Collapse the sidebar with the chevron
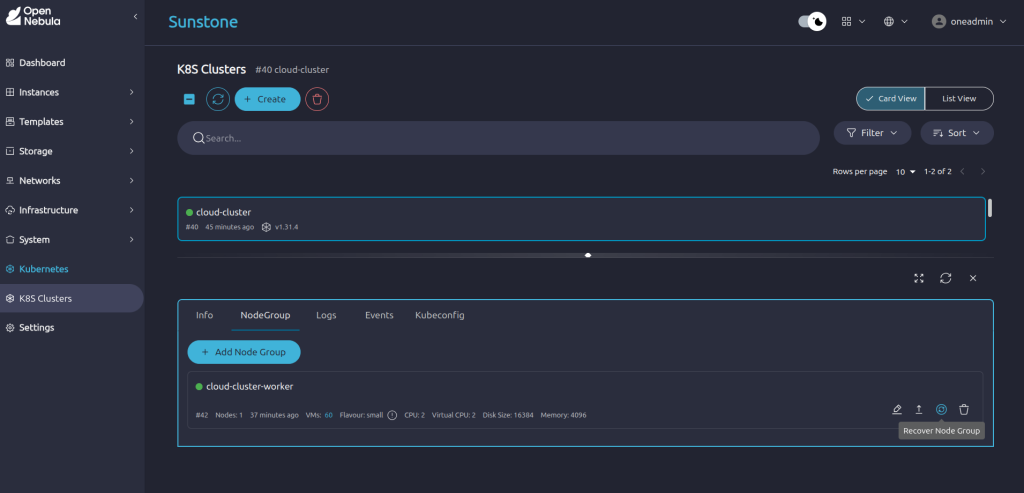This screenshot has width=1024, height=493. (135, 16)
